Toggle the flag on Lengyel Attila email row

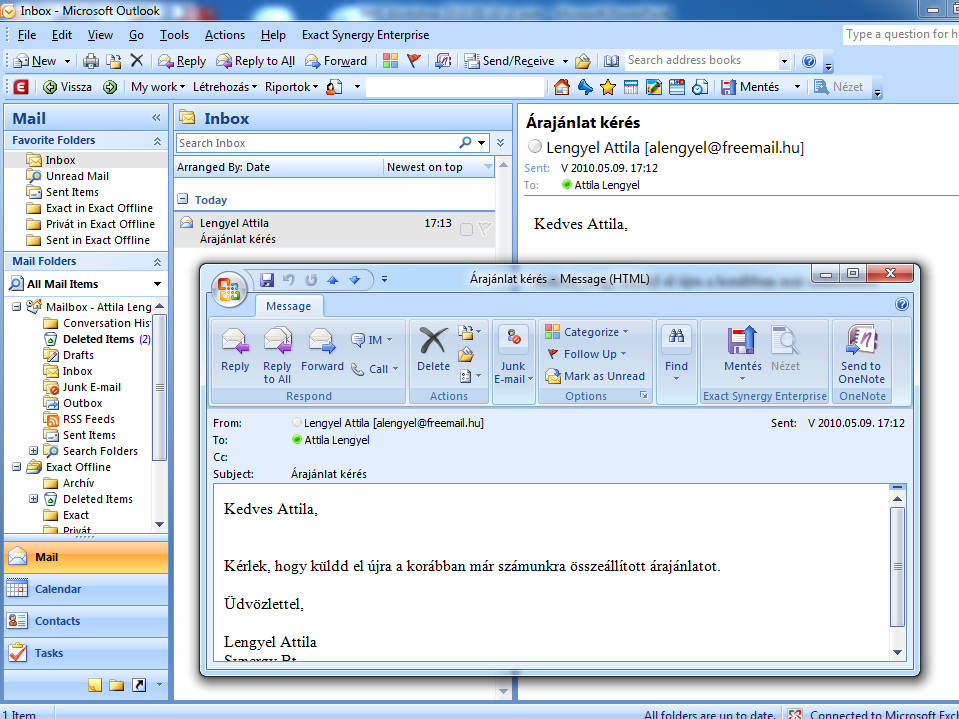coord(485,229)
